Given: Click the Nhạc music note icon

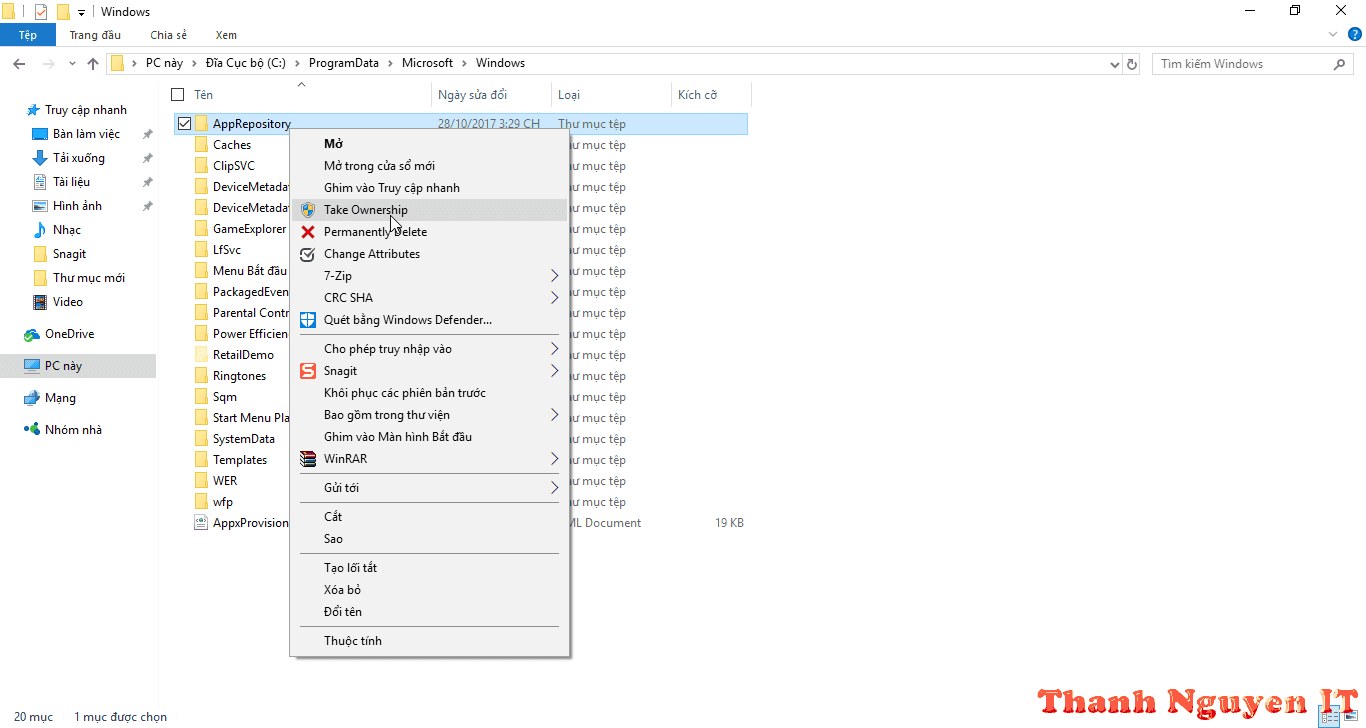Looking at the screenshot, I should [x=40, y=230].
